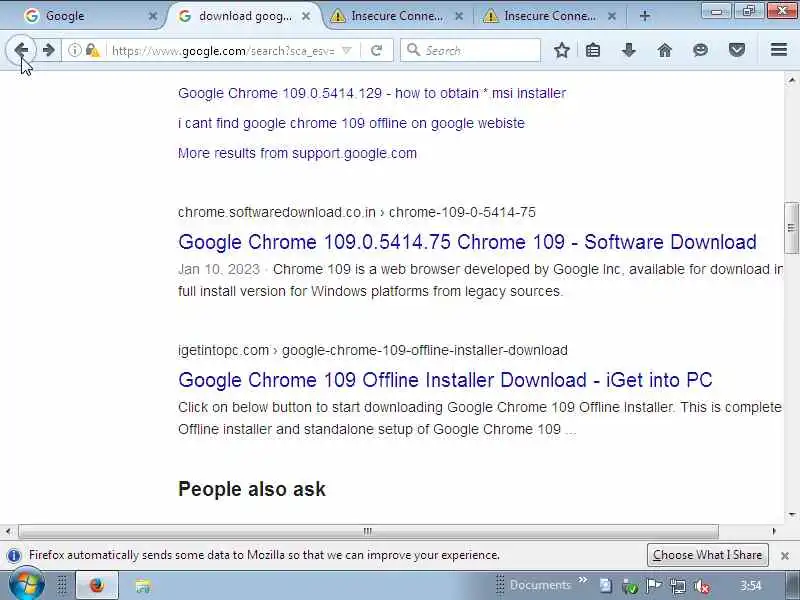Select the 'download goog...' tab

coord(245,16)
